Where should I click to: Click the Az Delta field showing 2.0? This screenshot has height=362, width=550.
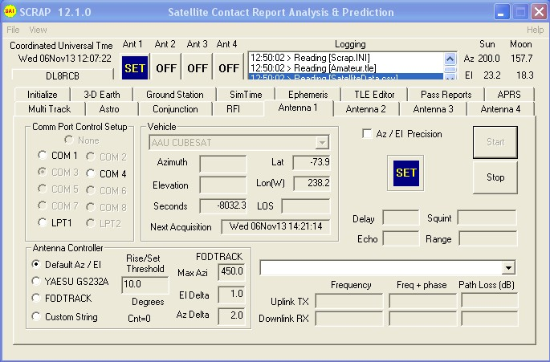point(232,316)
